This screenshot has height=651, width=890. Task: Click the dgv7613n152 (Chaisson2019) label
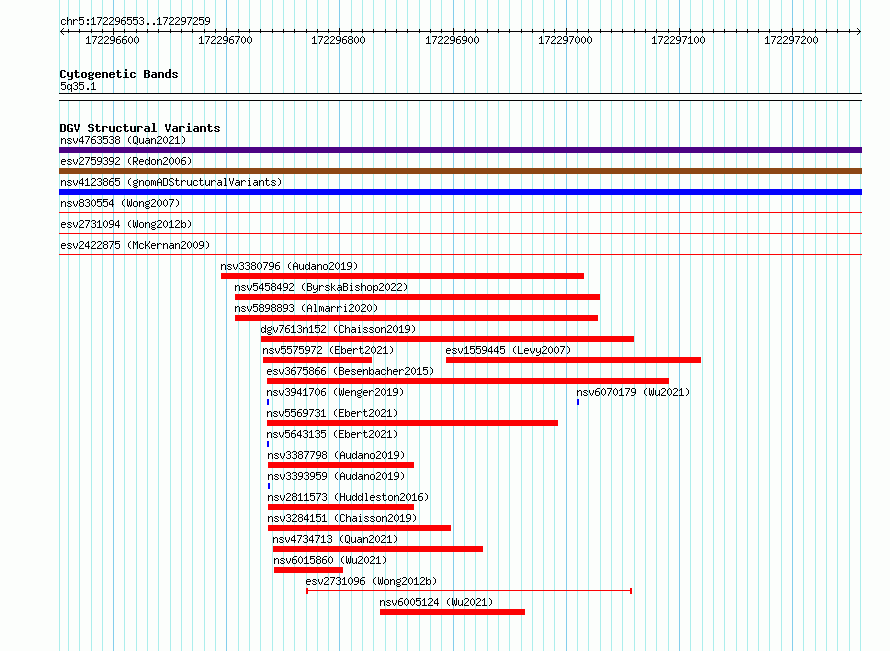(338, 329)
